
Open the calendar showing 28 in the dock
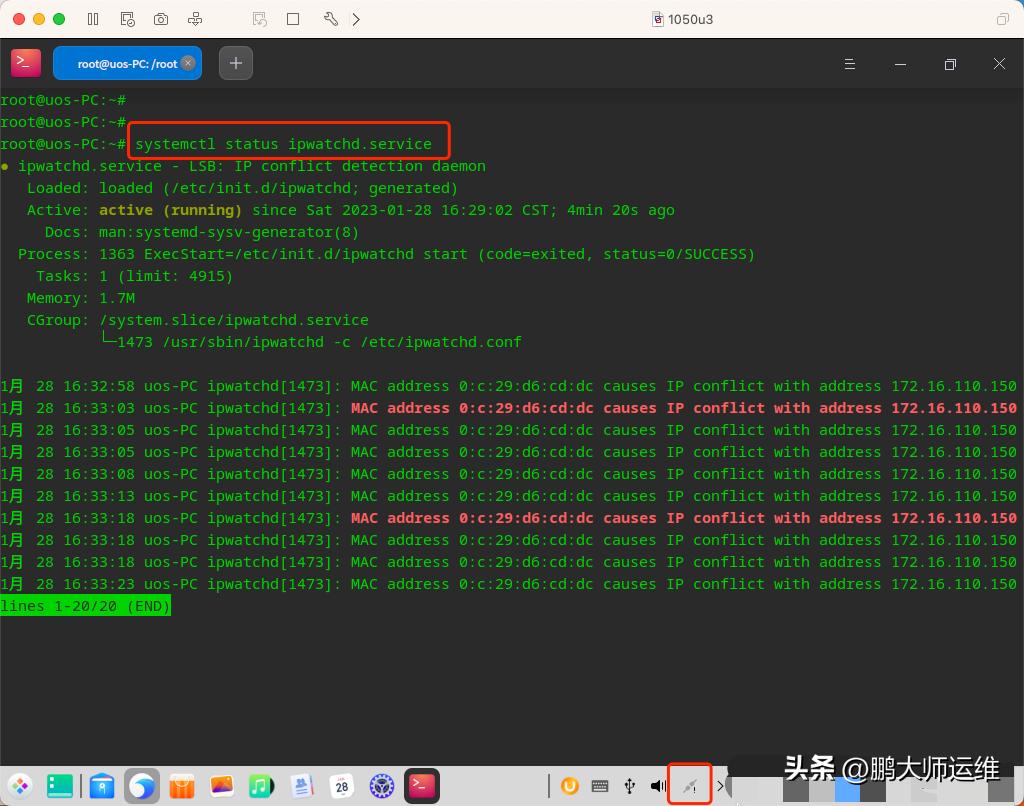(341, 786)
